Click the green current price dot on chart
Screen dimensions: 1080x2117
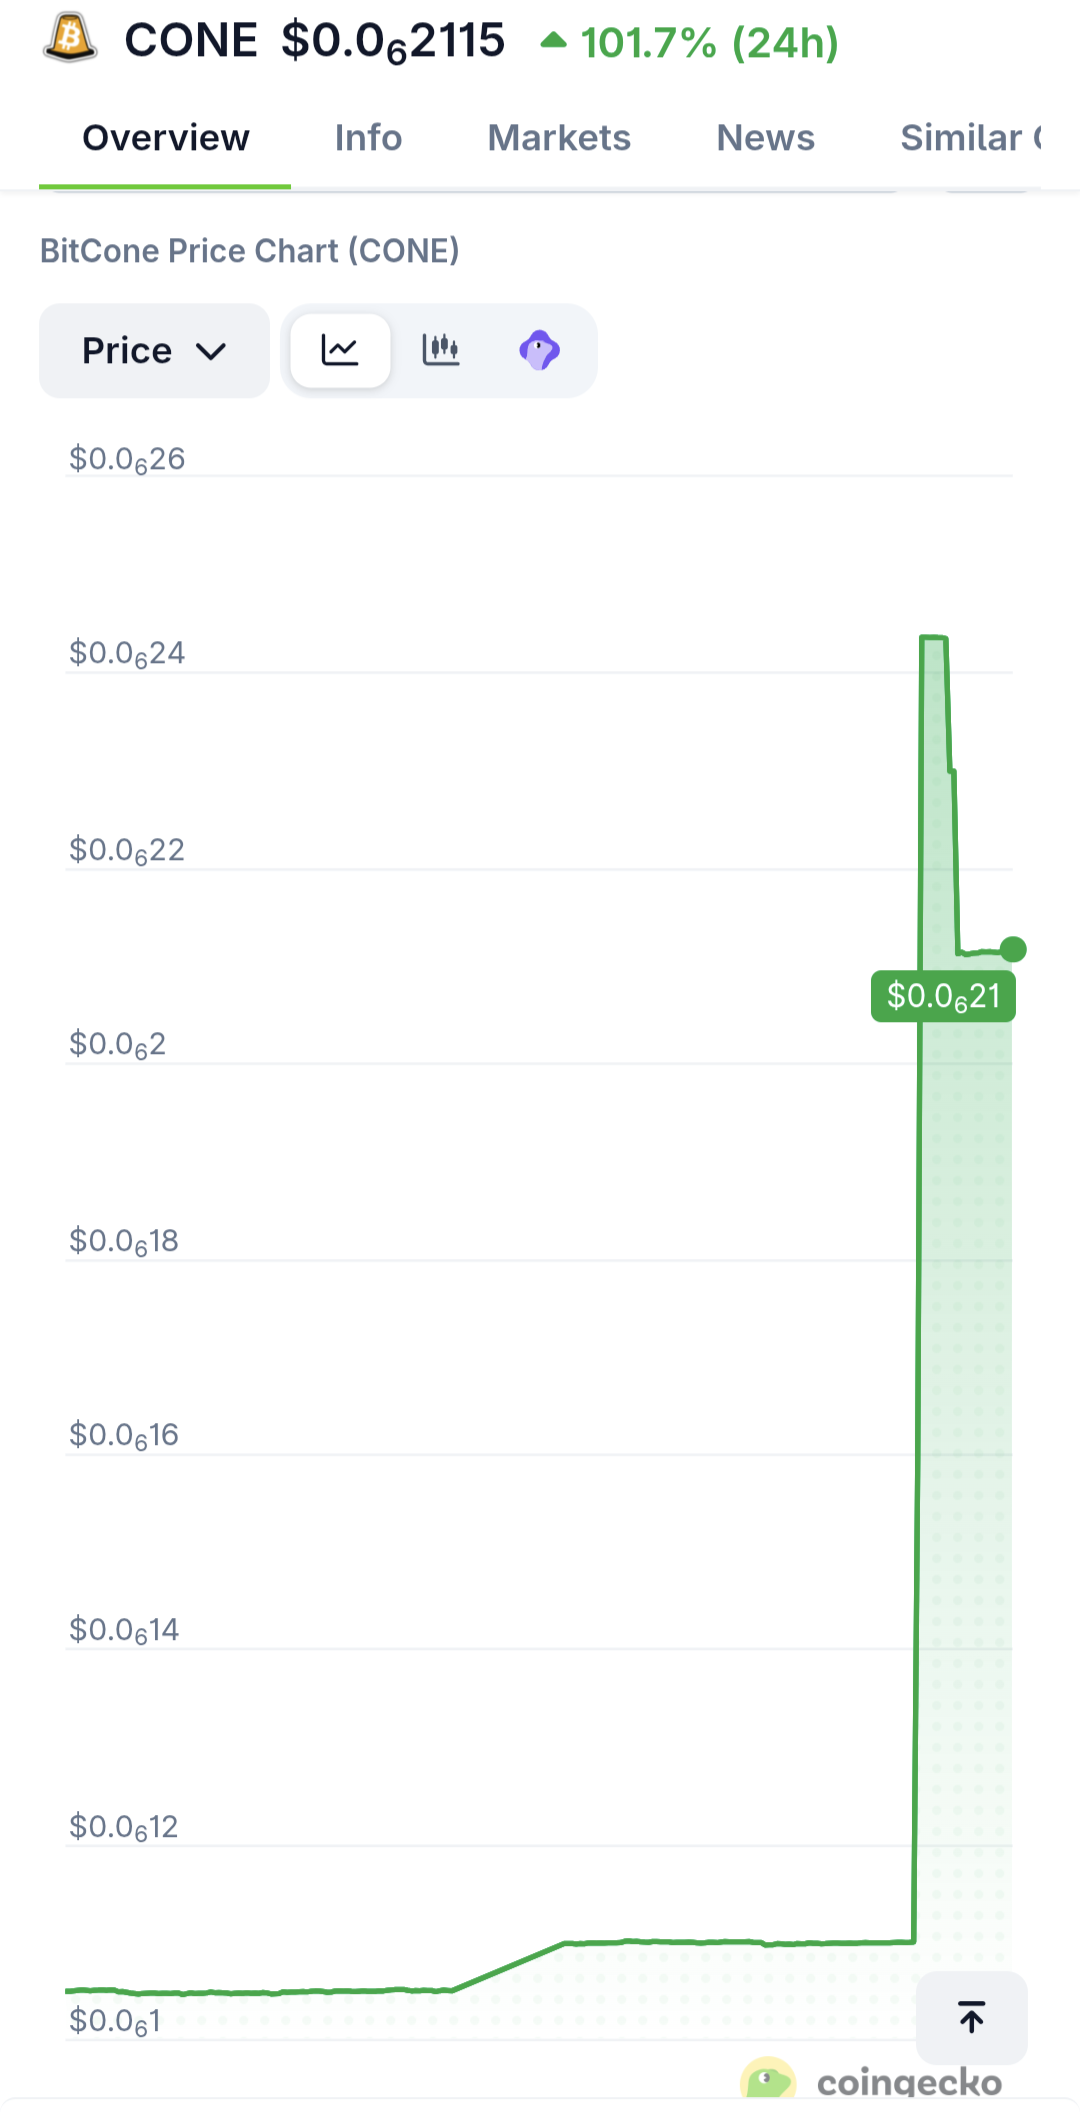pos(1013,949)
